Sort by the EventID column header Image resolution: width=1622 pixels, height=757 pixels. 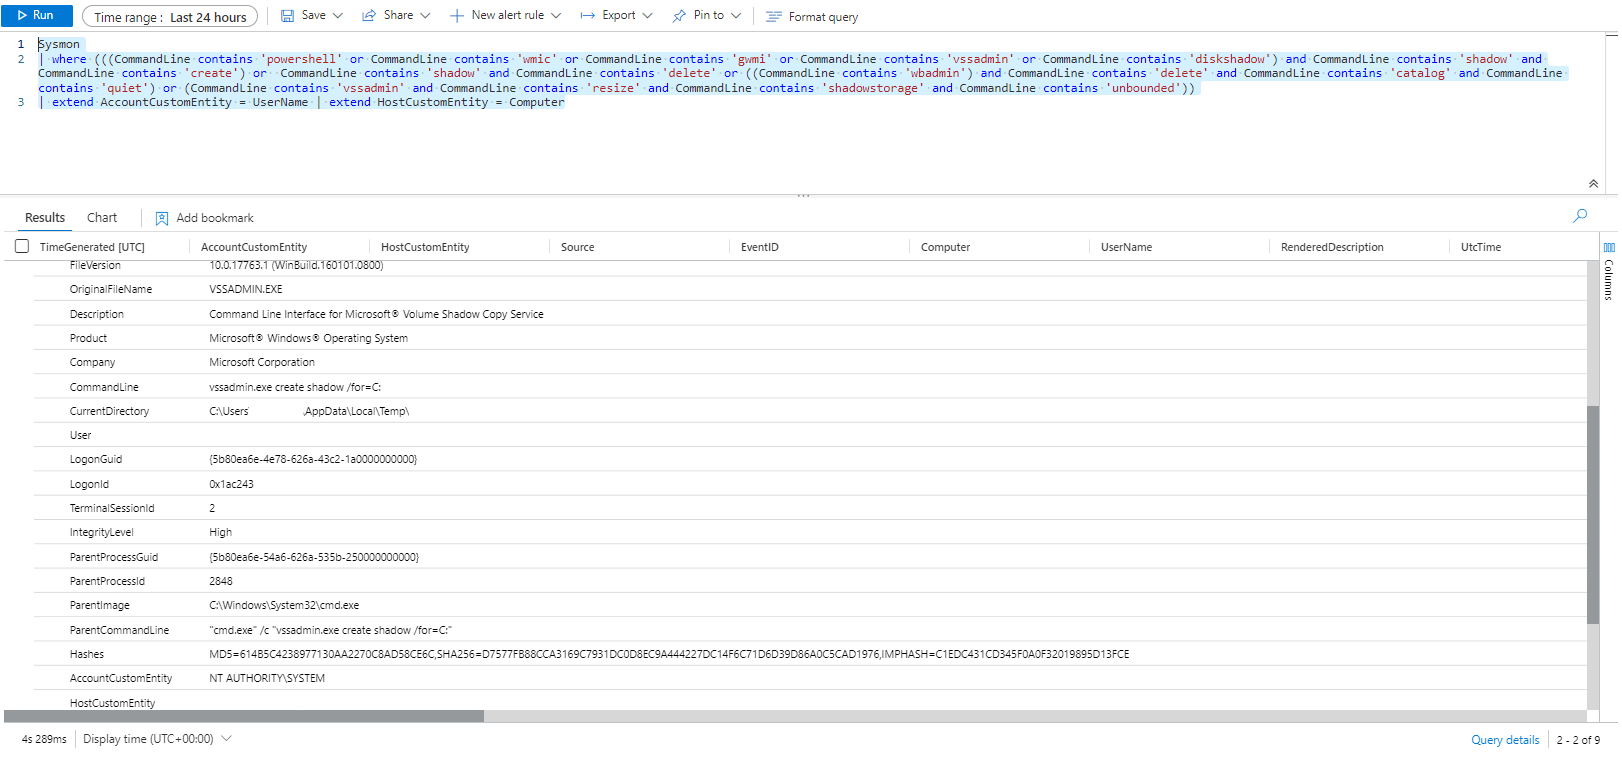[x=760, y=247]
